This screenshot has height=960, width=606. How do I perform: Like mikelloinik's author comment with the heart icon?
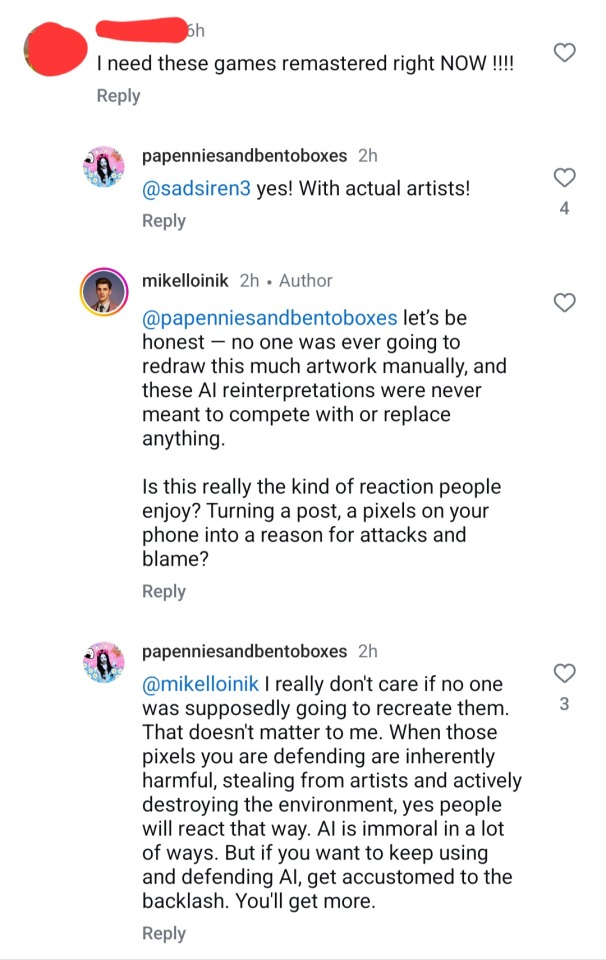564,302
